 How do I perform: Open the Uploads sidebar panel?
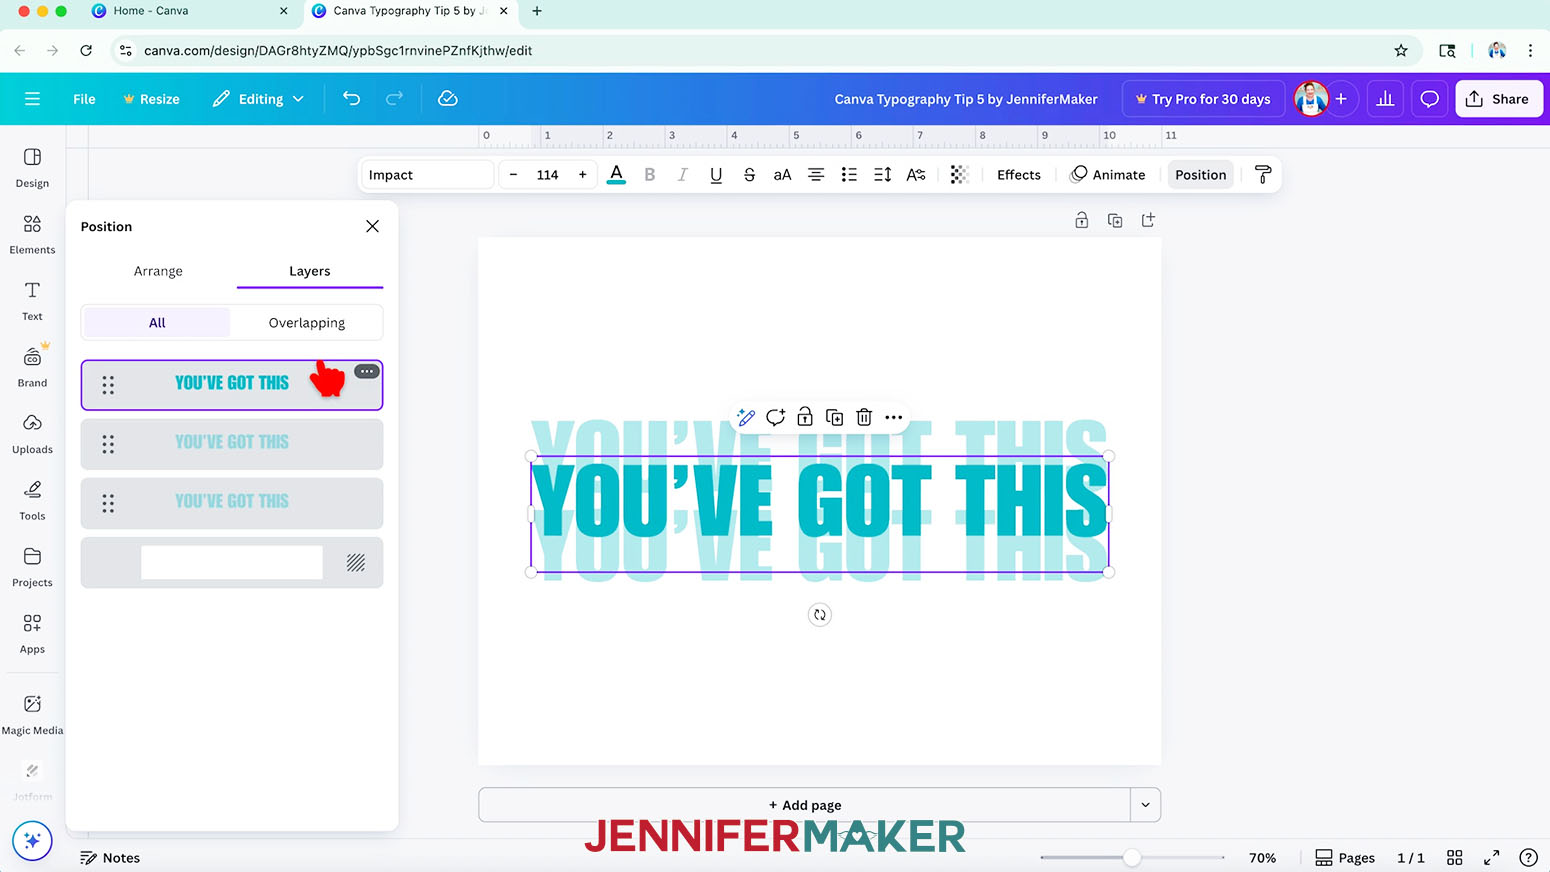(x=32, y=434)
